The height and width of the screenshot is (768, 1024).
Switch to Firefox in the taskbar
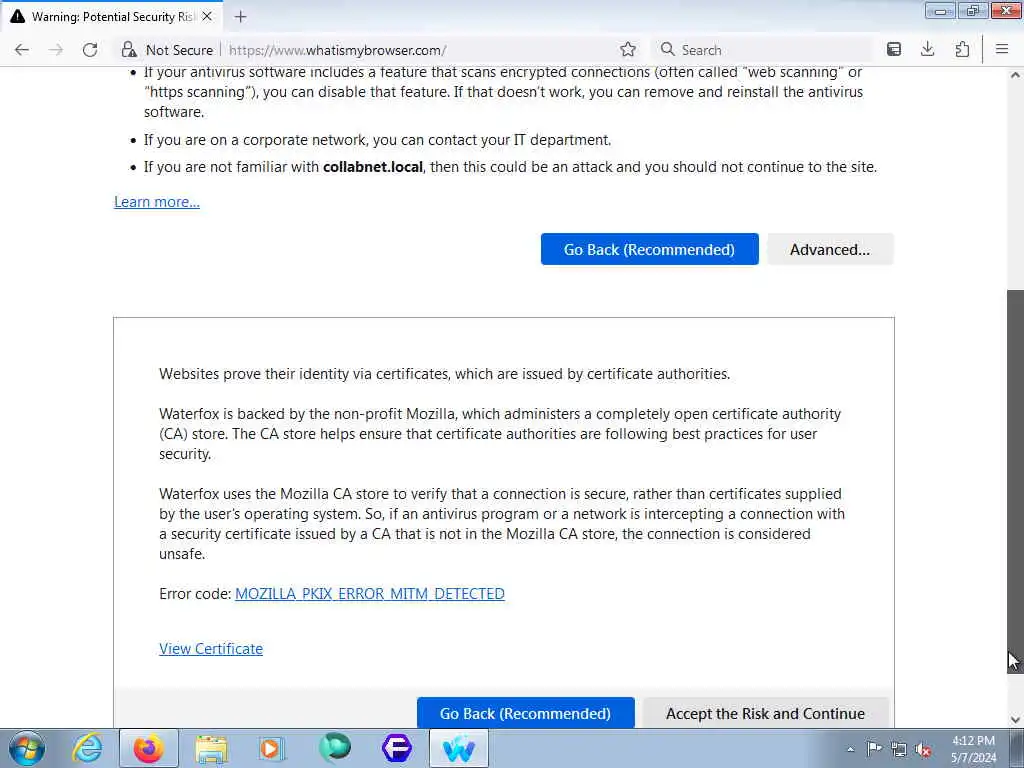tap(149, 748)
